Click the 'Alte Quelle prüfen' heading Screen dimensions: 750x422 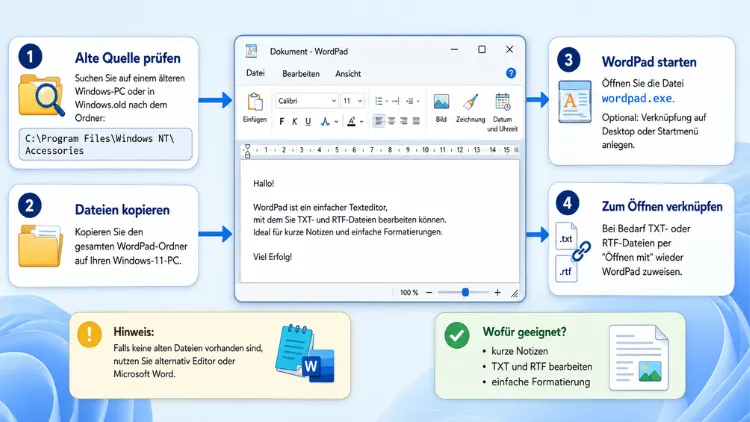(128, 58)
